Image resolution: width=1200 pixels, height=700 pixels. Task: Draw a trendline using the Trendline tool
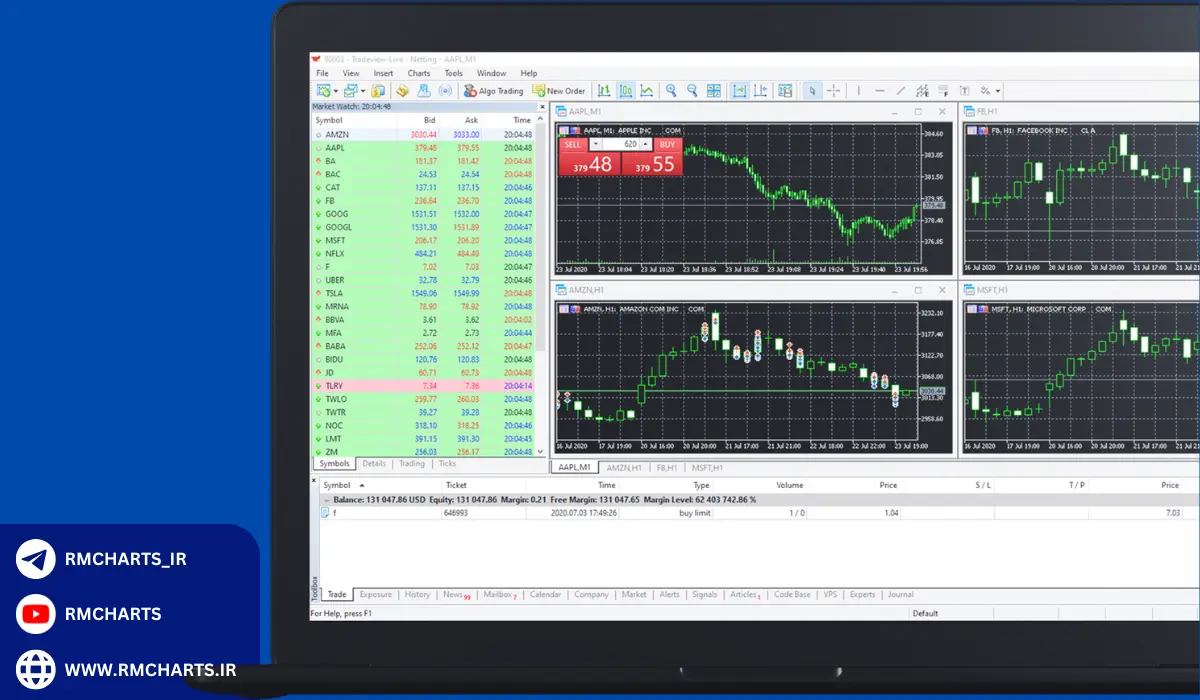[901, 91]
